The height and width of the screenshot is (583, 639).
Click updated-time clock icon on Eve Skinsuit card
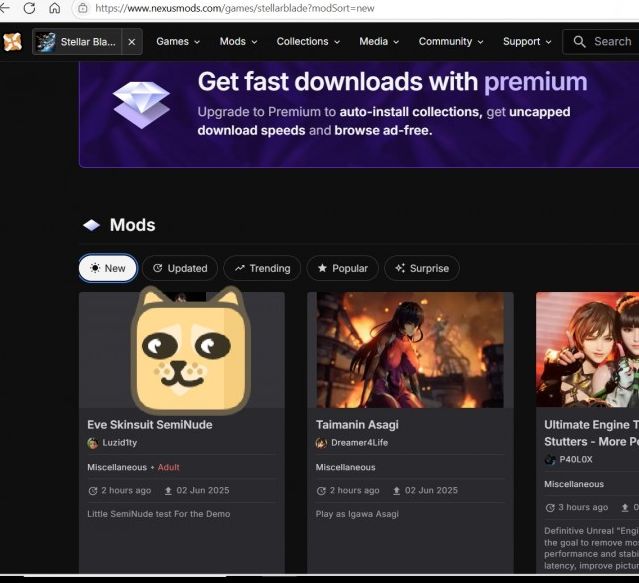[x=93, y=491]
